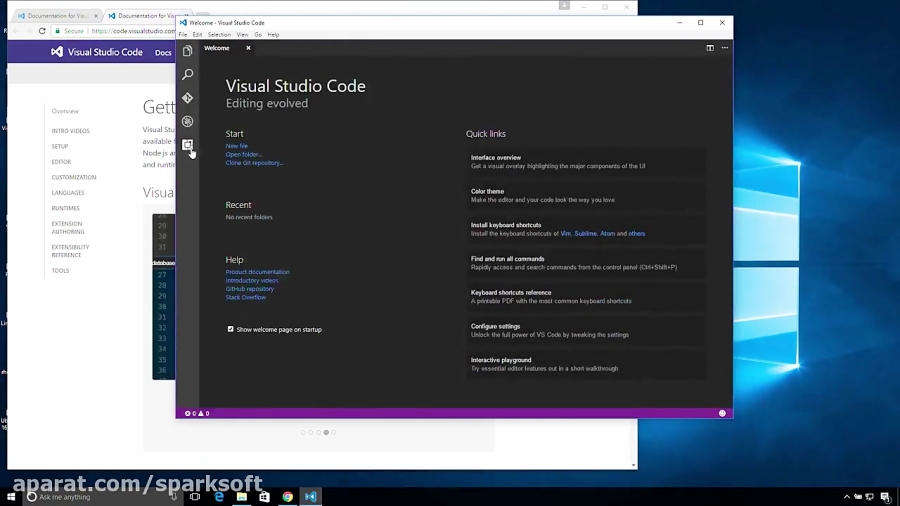Image resolution: width=900 pixels, height=506 pixels.
Task: Click browser page scrollbar down arrow
Action: click(634, 465)
